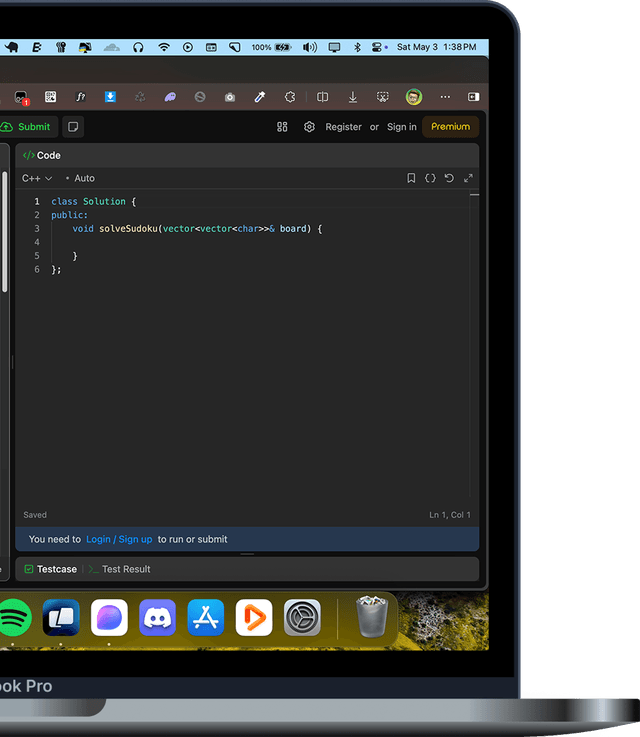Click the 'class Solution' code line

tap(94, 201)
